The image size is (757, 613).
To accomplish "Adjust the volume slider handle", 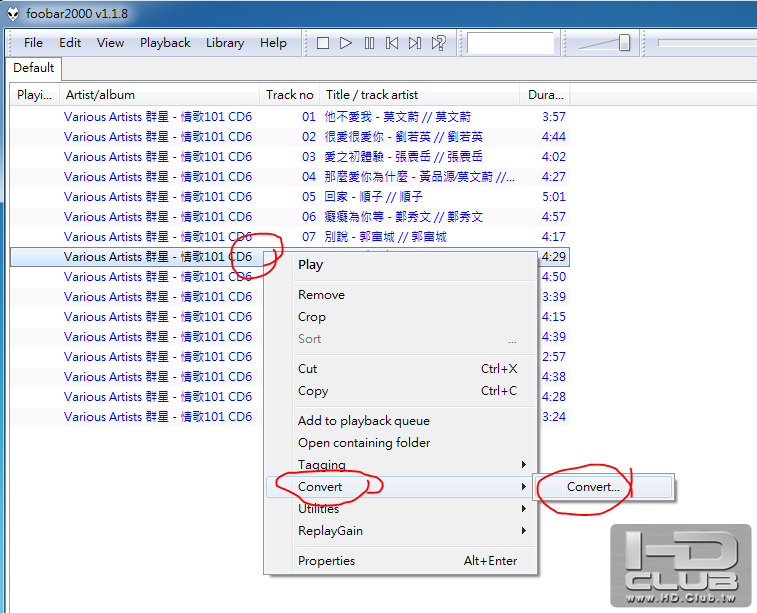I will pos(624,42).
